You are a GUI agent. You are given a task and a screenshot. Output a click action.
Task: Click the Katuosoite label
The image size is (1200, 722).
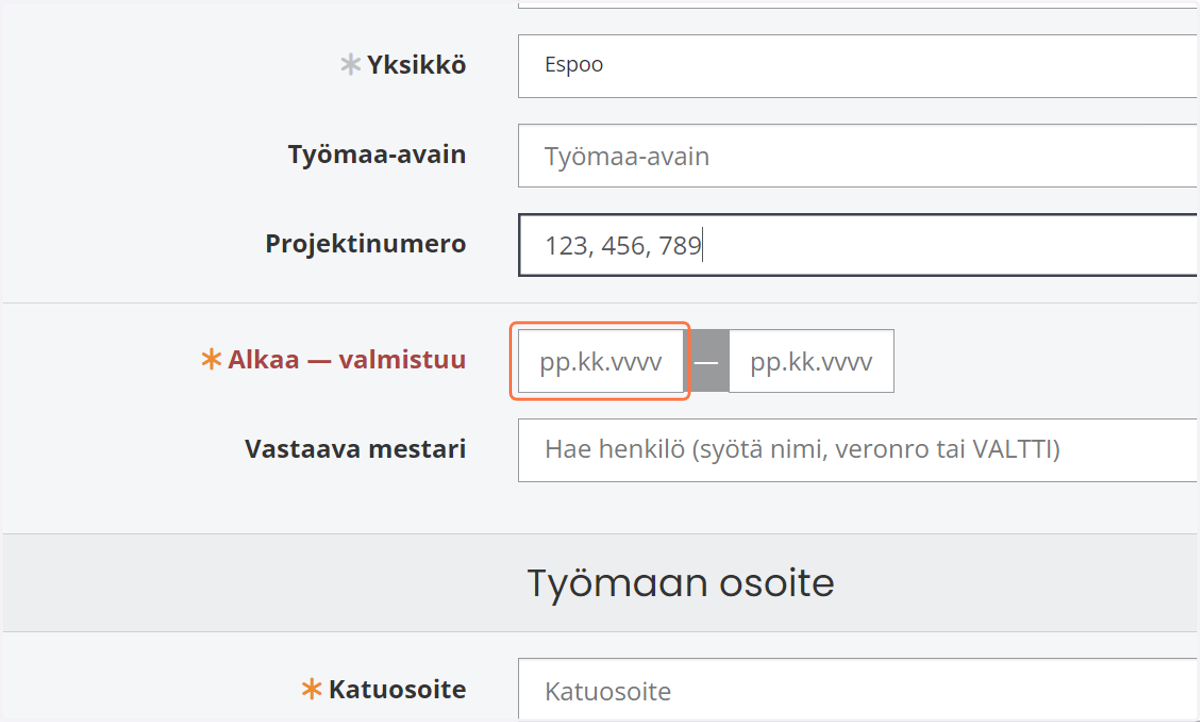397,689
